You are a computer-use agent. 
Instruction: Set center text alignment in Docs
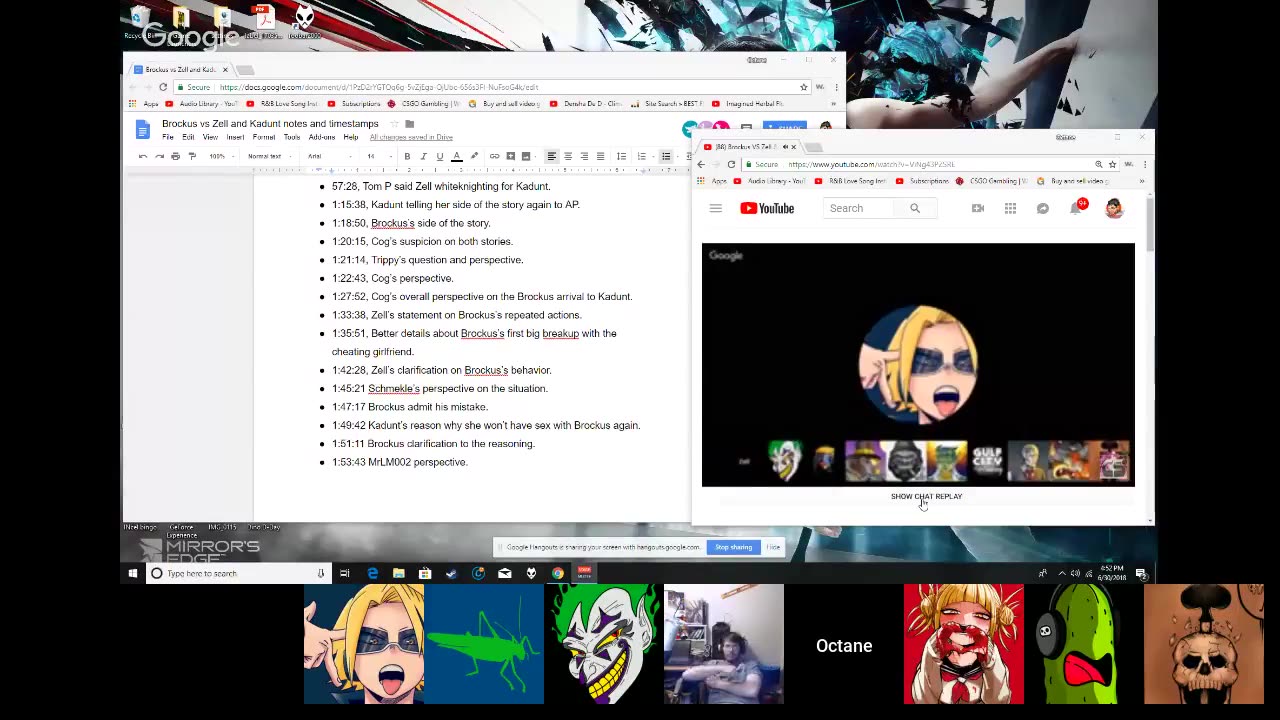click(x=568, y=156)
